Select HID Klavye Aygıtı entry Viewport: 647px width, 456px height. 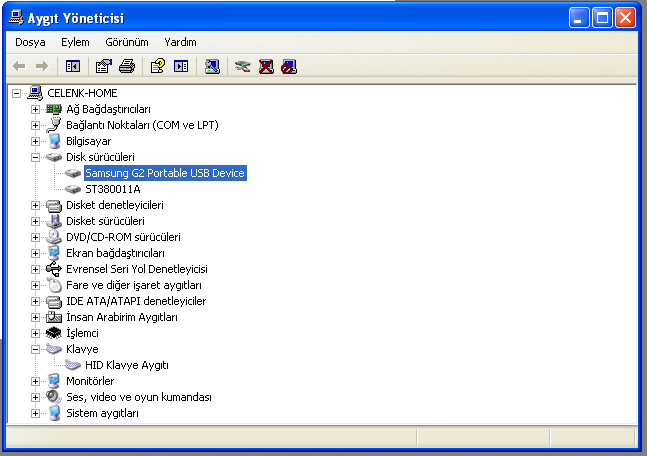(x=127, y=365)
